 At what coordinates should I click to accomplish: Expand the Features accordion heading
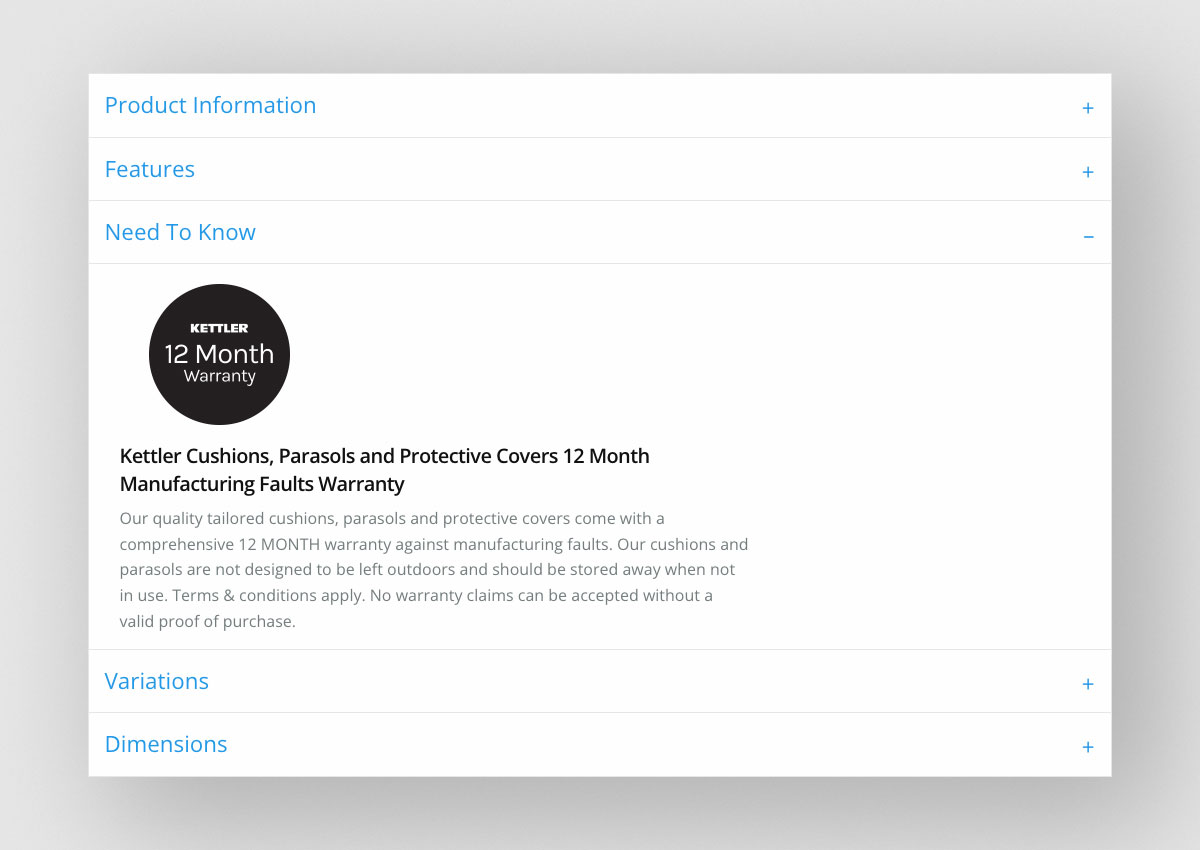click(150, 169)
